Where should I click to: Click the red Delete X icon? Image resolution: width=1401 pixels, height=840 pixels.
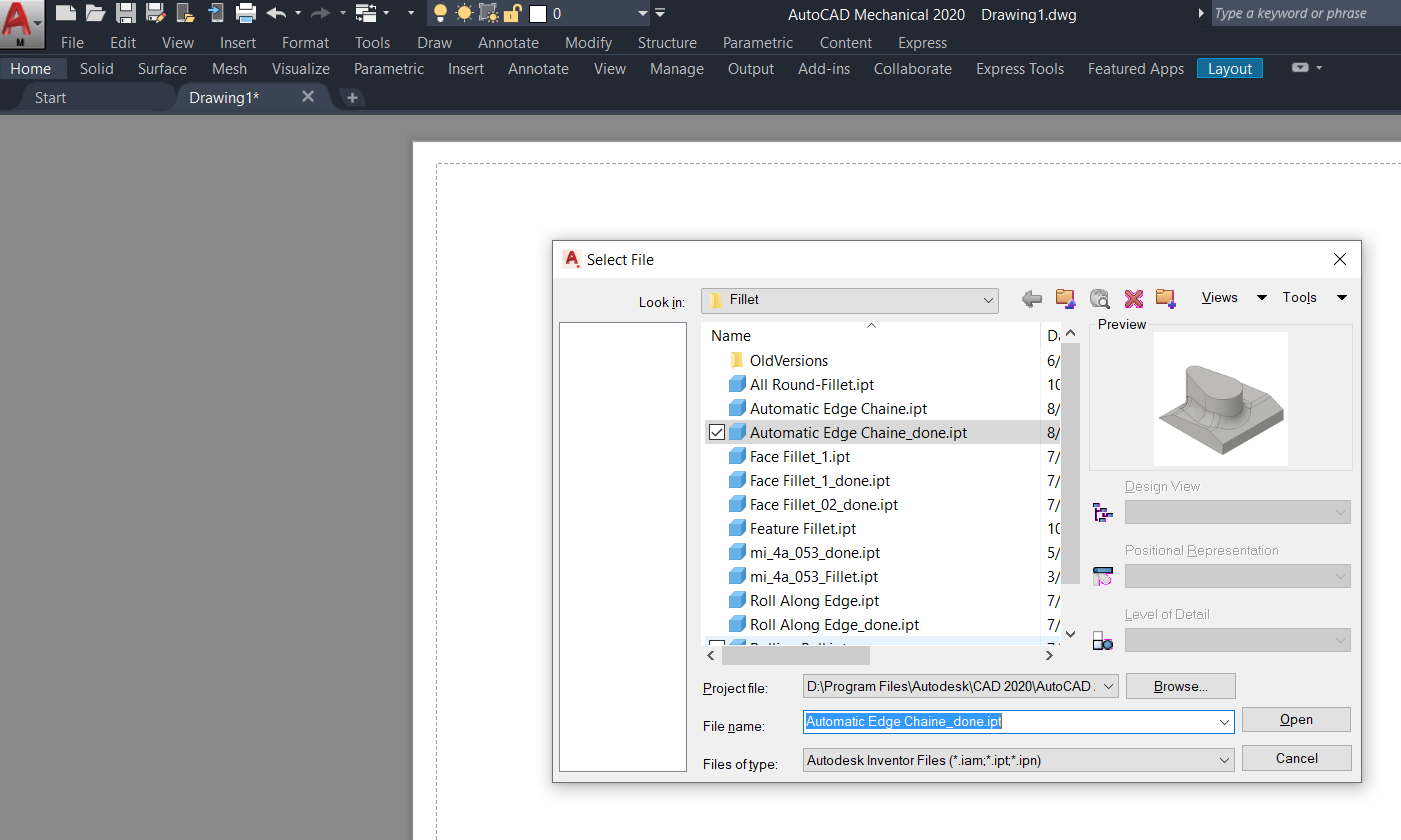(x=1133, y=299)
